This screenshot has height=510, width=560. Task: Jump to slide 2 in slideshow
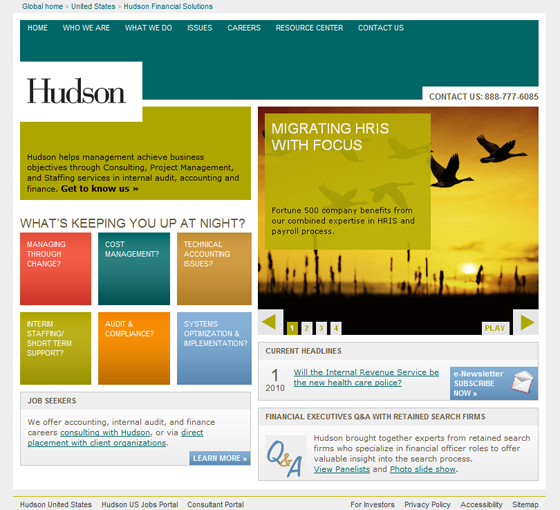pos(306,328)
